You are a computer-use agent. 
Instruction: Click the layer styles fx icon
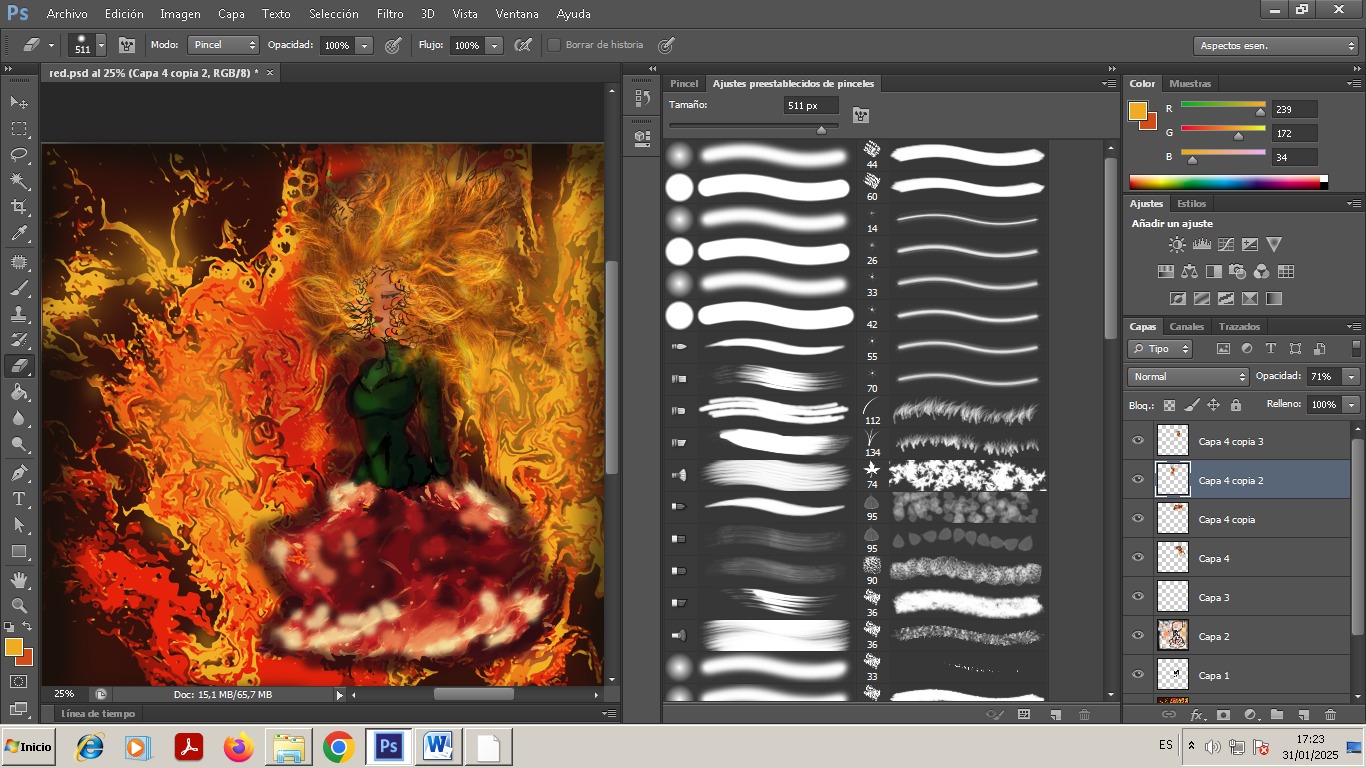1196,715
